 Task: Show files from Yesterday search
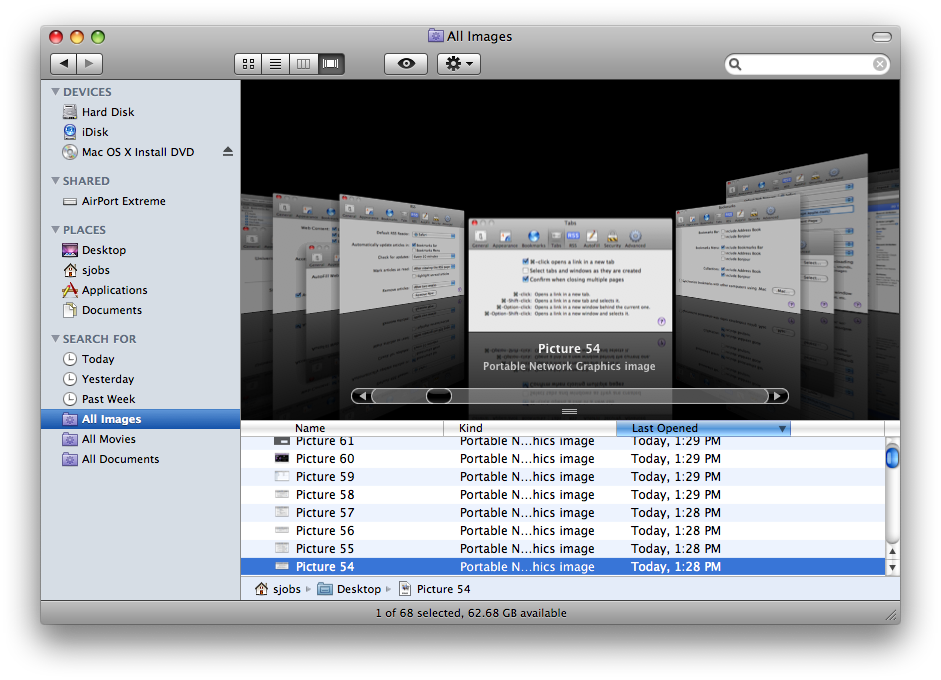[x=140, y=379]
